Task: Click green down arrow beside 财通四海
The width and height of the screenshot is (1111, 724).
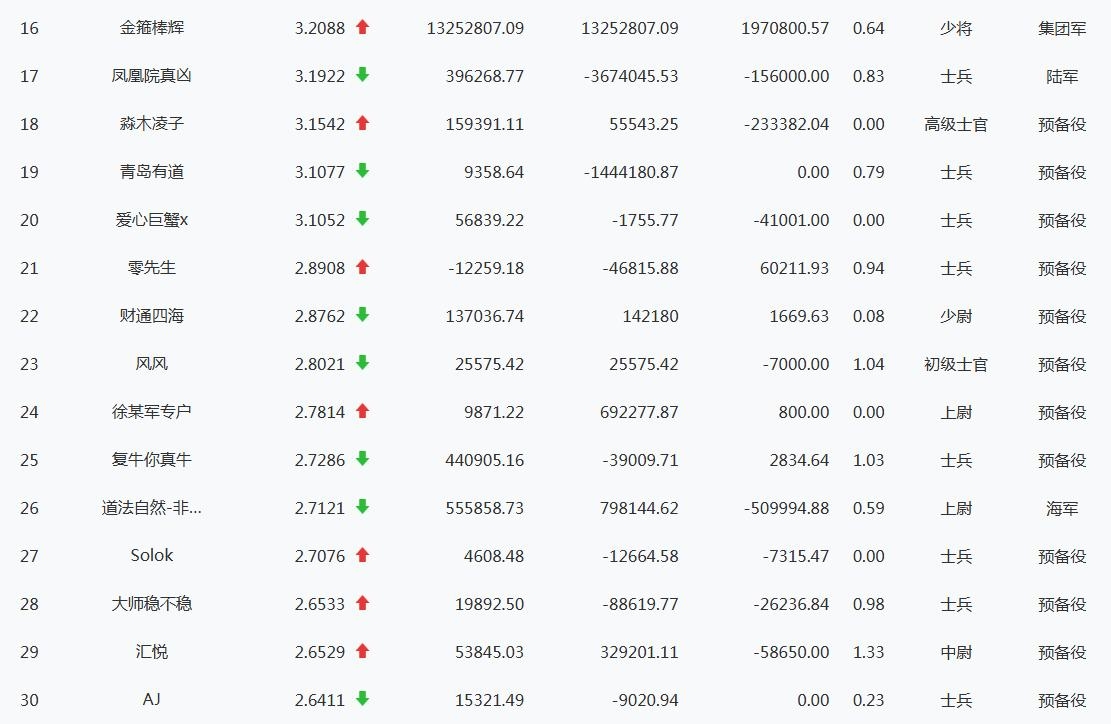Action: pos(362,315)
